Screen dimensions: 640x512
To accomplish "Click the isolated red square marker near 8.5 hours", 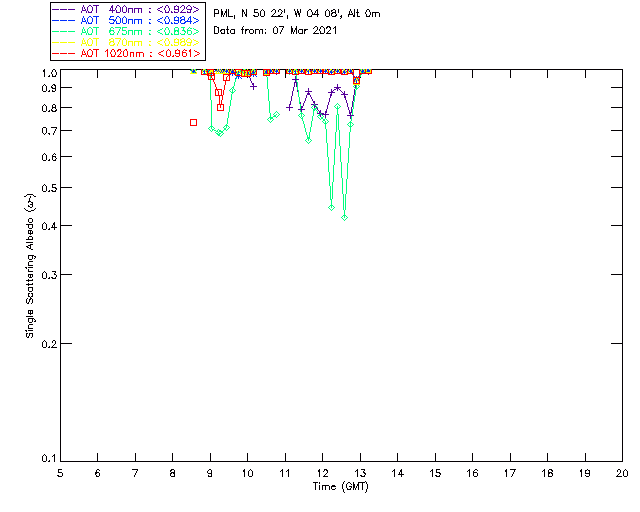I will tap(193, 122).
